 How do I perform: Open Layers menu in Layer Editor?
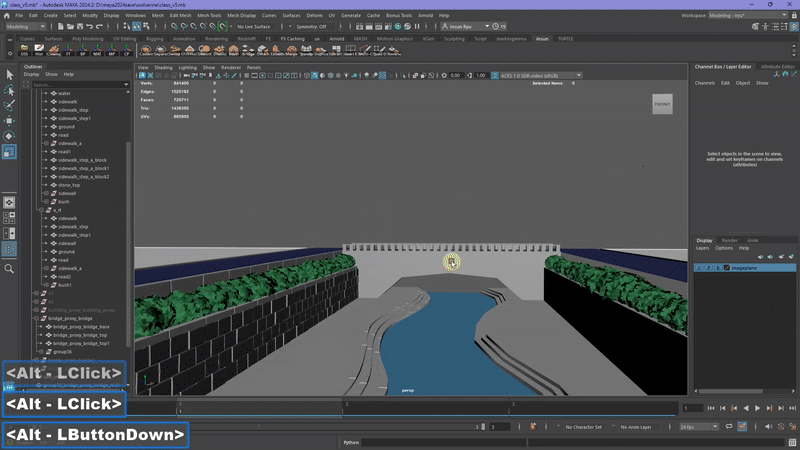(x=703, y=248)
